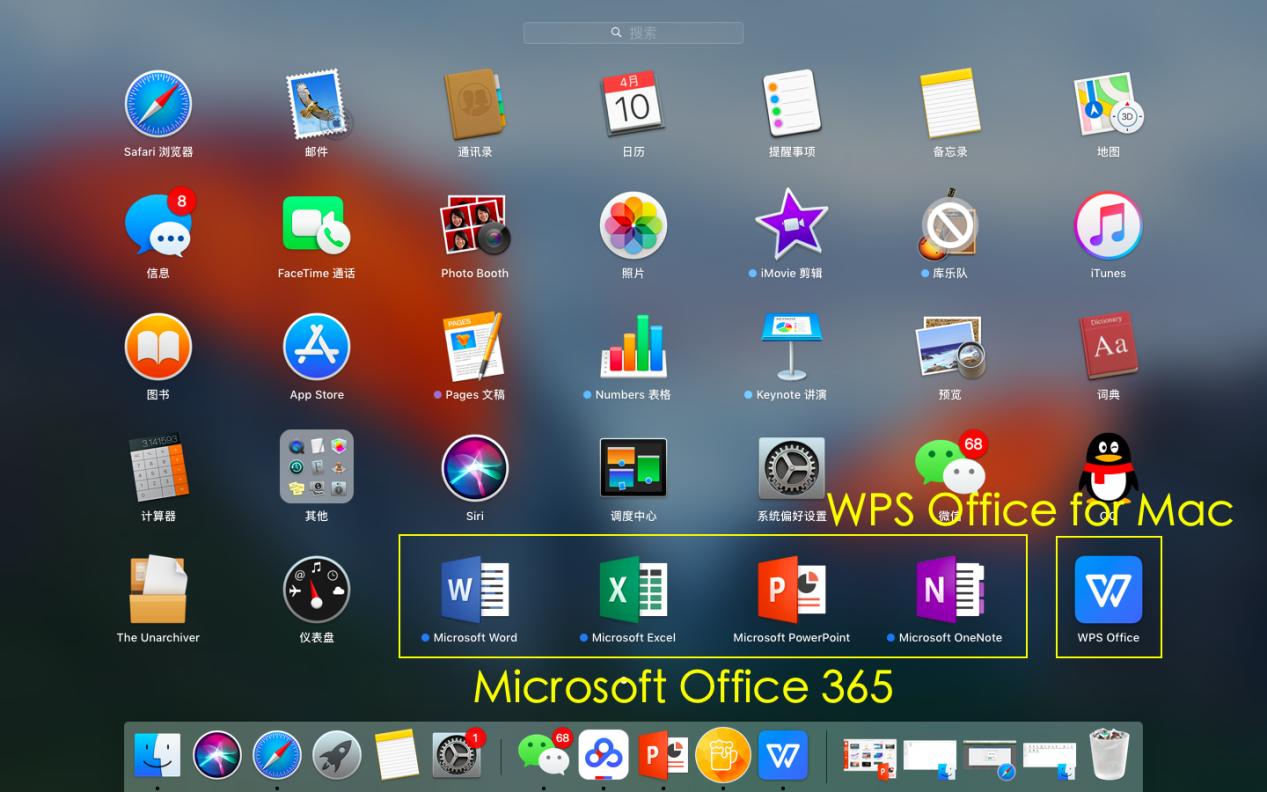1267x792 pixels.
Task: Launch the QQ app
Action: [1108, 468]
